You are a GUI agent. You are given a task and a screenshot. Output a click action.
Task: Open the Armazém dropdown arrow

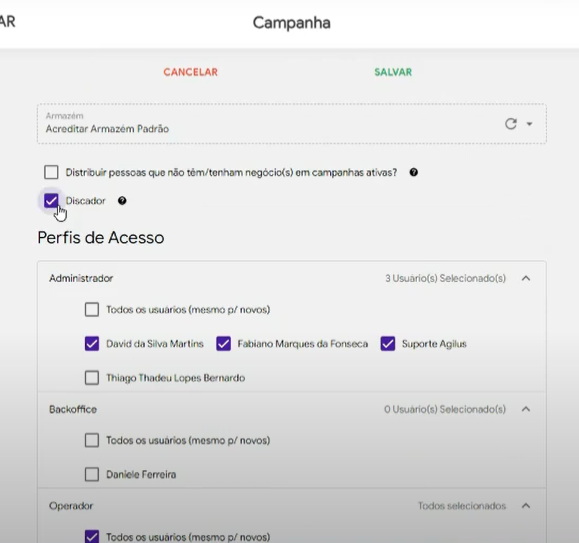[x=529, y=124]
